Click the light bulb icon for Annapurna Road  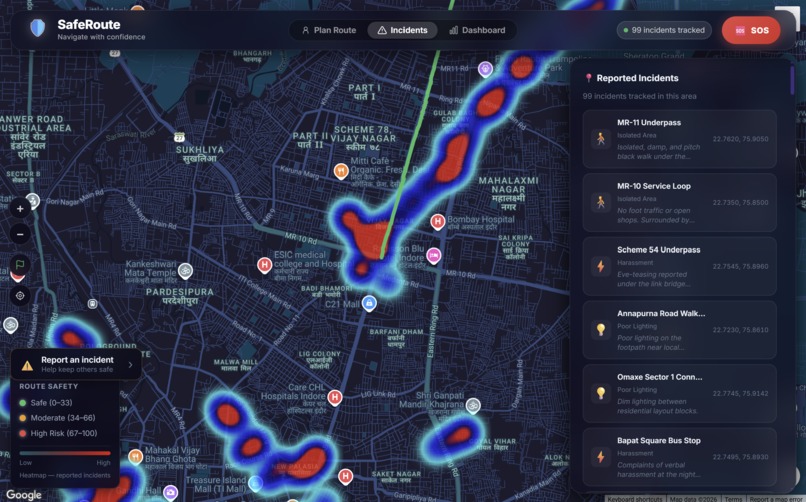pos(600,330)
